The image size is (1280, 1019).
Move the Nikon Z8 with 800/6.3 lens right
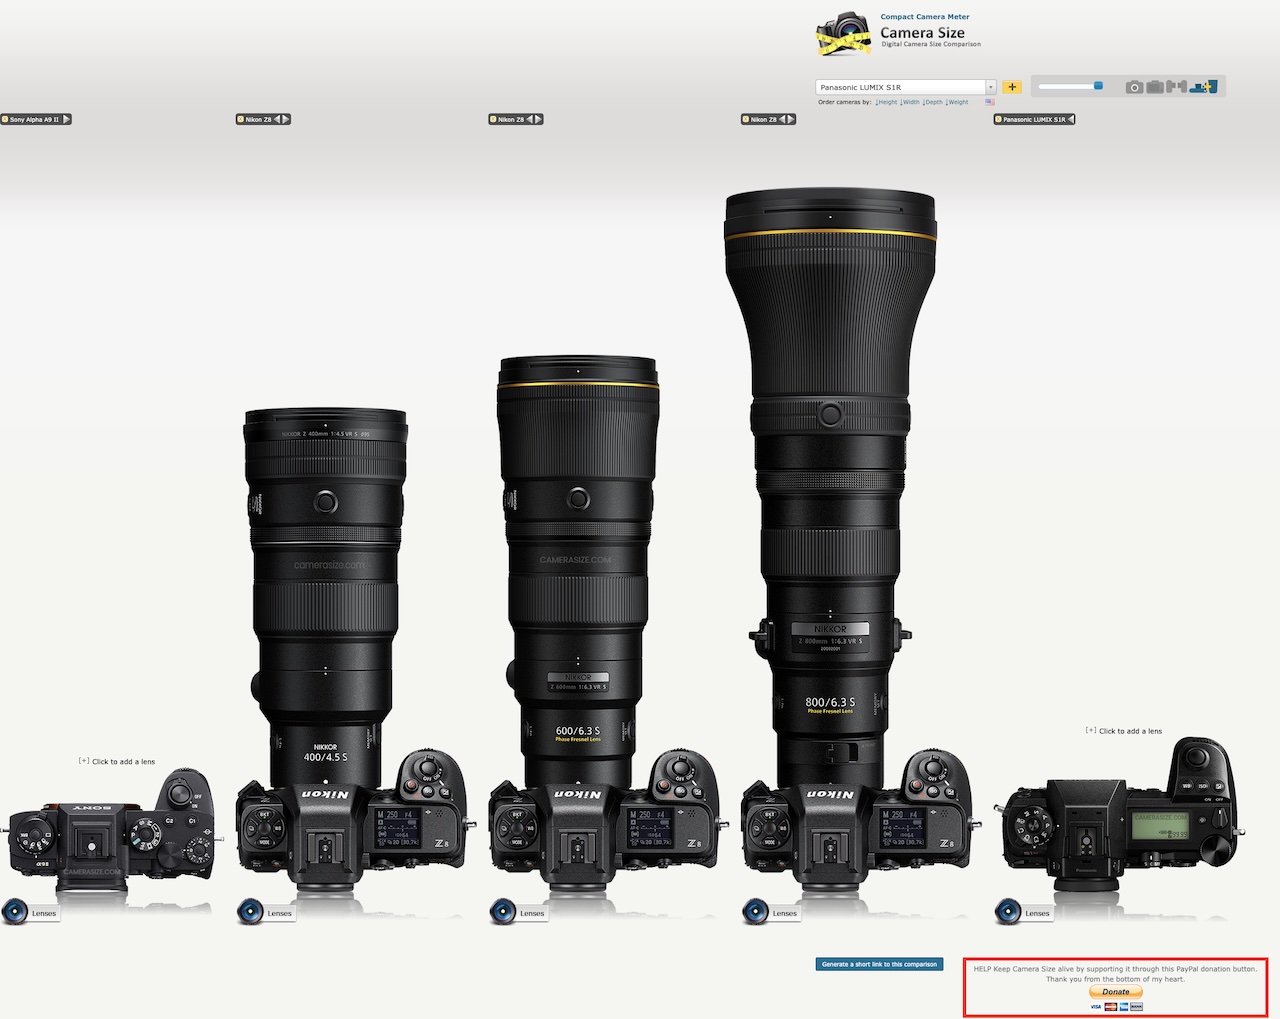(791, 119)
